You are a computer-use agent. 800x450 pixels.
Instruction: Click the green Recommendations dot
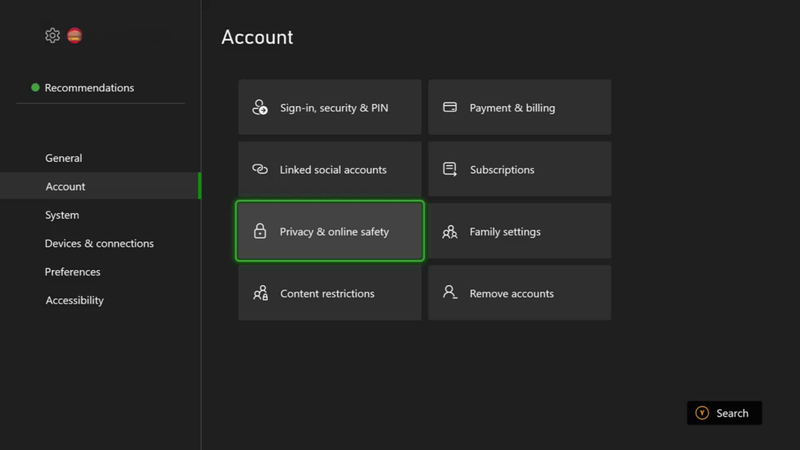(35, 87)
